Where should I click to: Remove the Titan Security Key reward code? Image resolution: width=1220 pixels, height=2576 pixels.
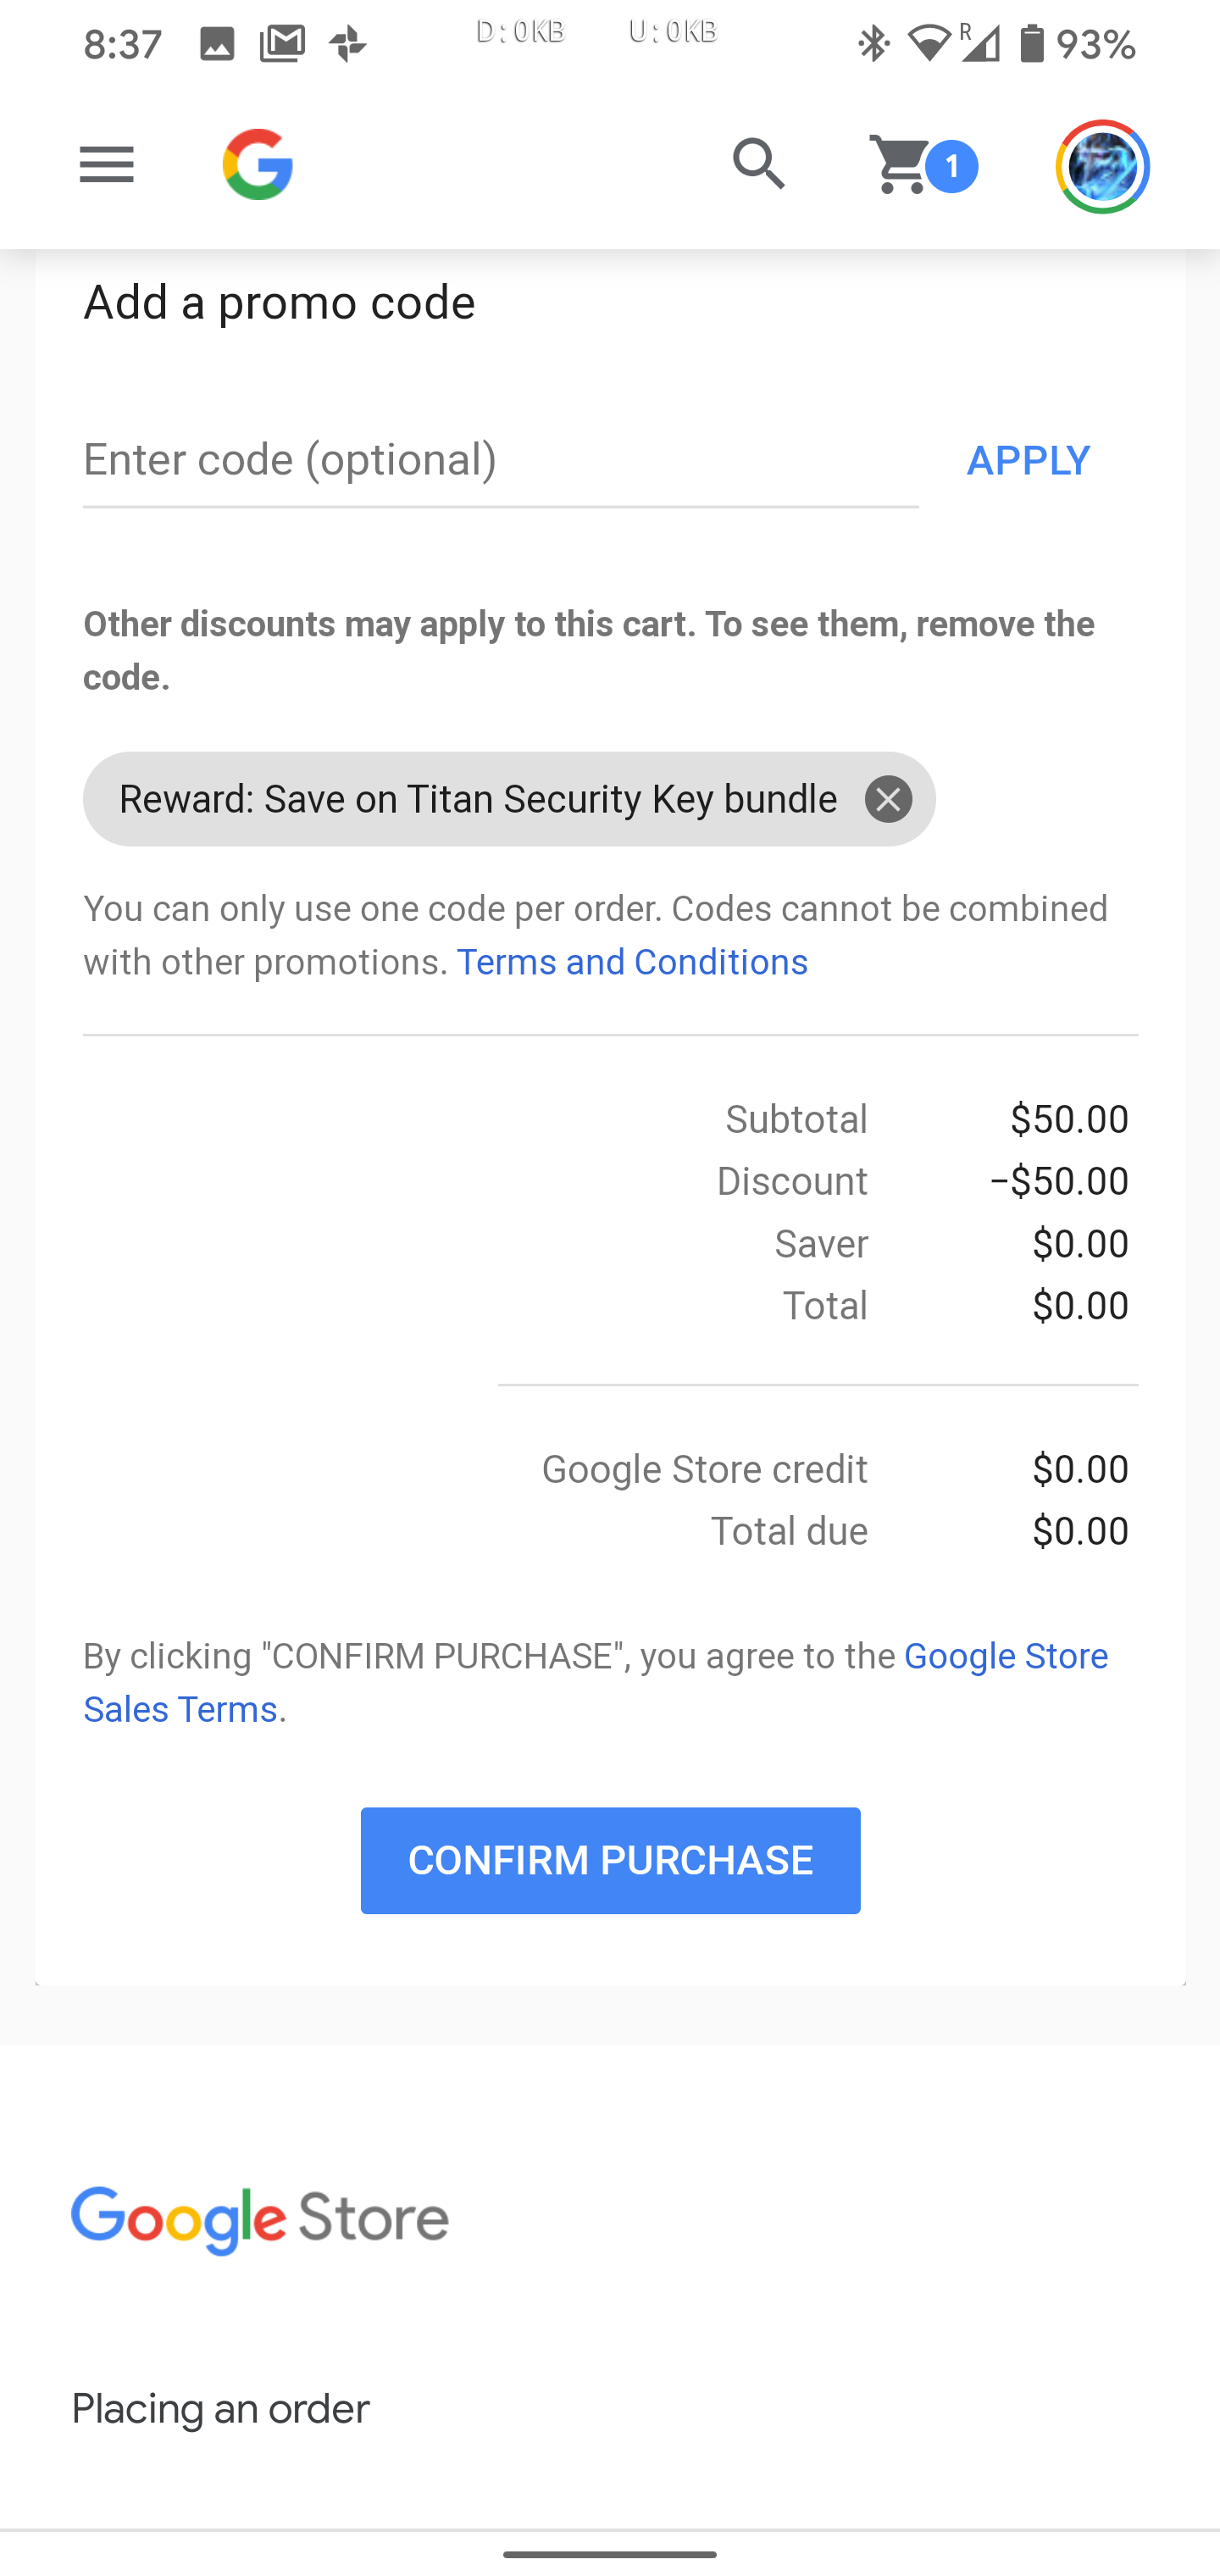coord(888,800)
